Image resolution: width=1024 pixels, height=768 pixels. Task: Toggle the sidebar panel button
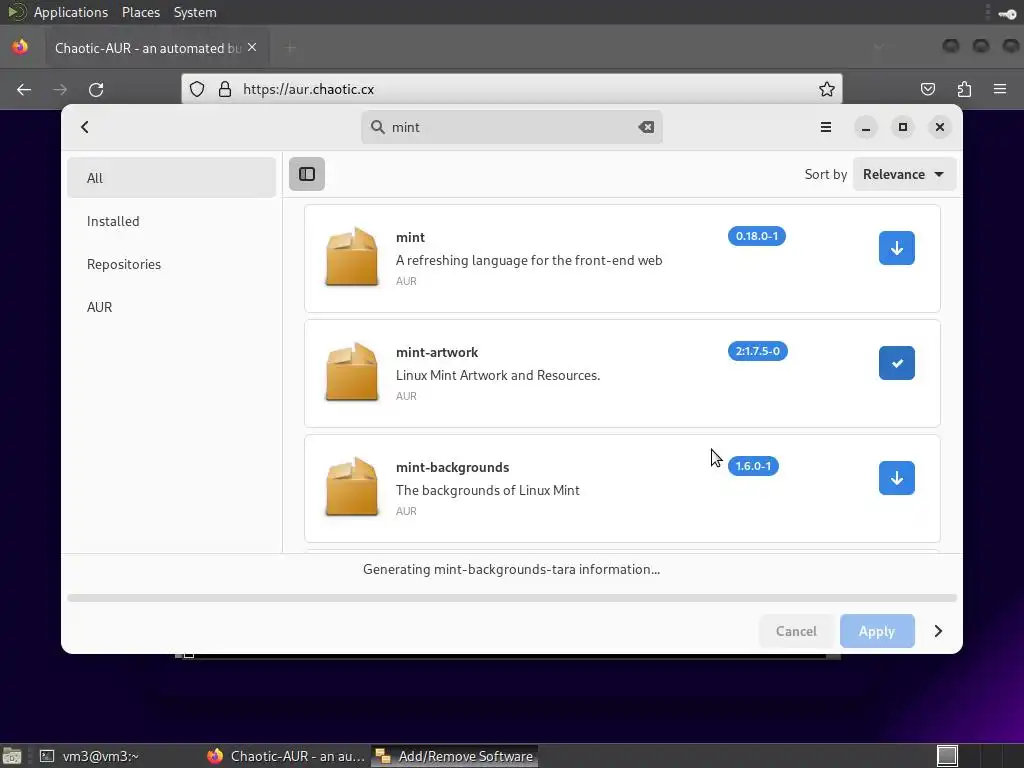307,174
